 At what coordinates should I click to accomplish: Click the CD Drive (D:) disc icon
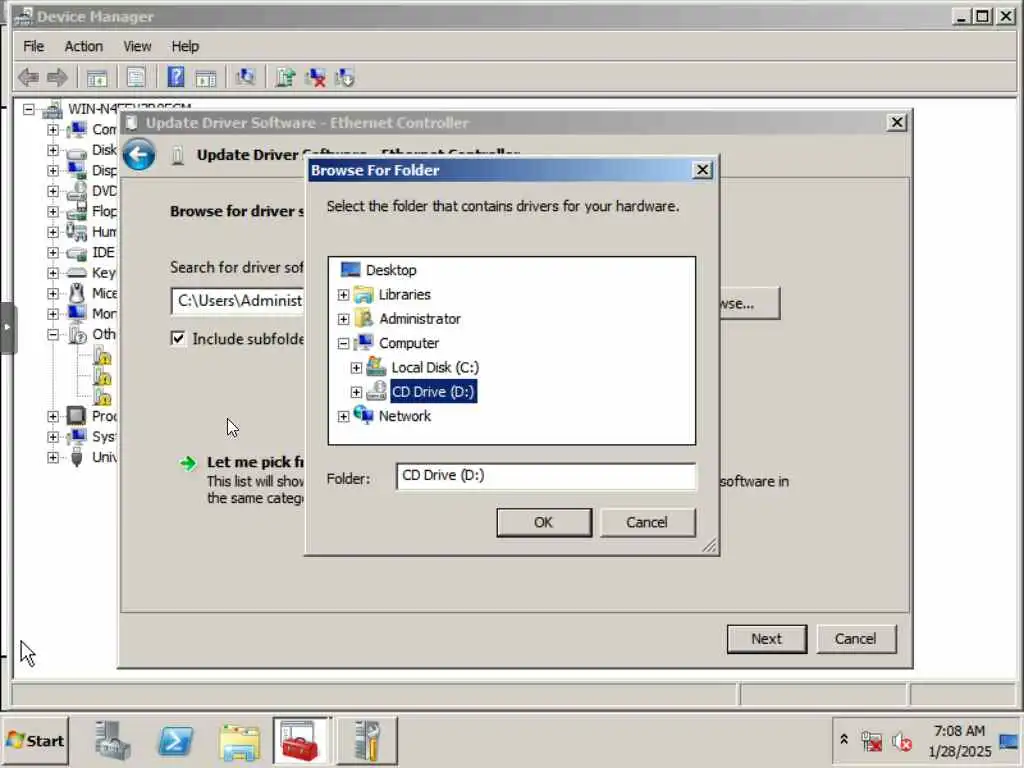point(376,391)
